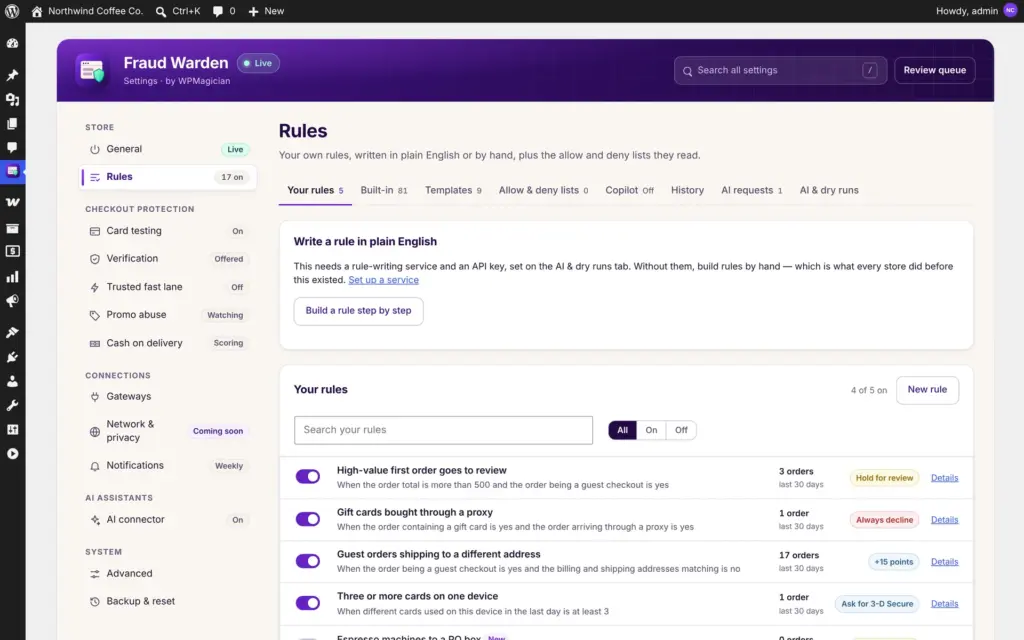Screen dimensions: 1024x640
Task: Open the Payments dollar icon
Action: click(x=12, y=251)
